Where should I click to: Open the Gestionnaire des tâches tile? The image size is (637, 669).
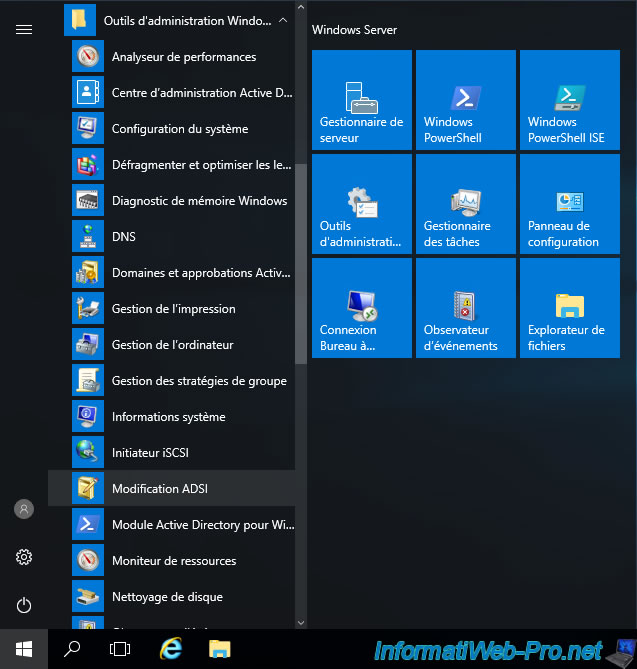pos(466,204)
